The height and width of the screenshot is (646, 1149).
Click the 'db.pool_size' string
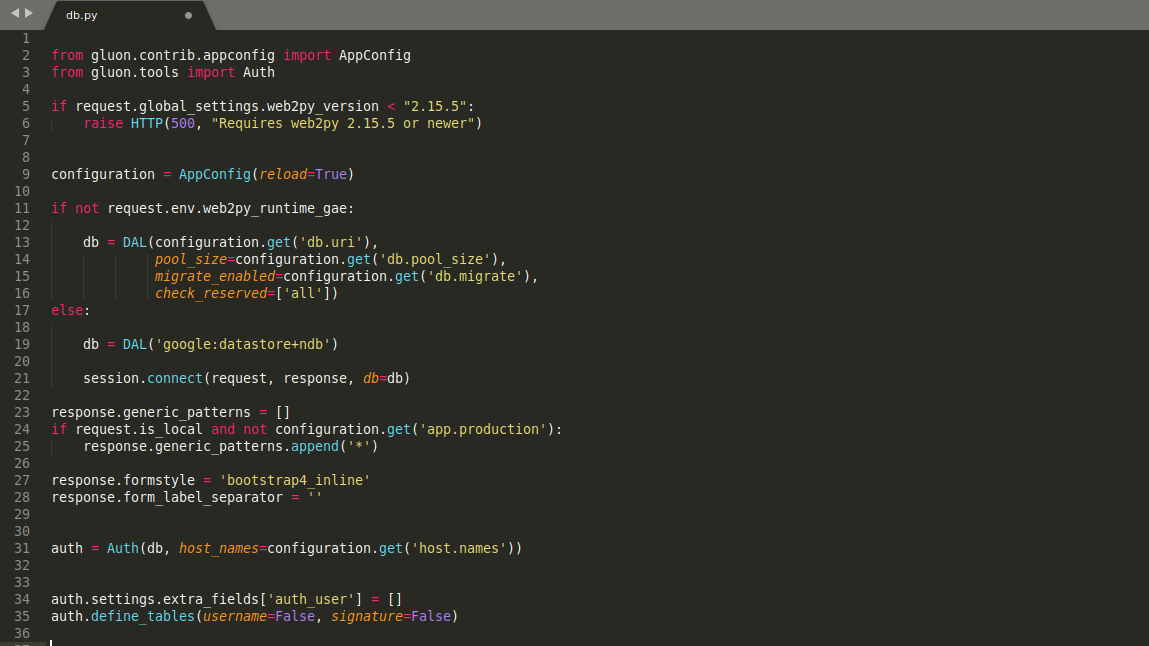point(435,259)
